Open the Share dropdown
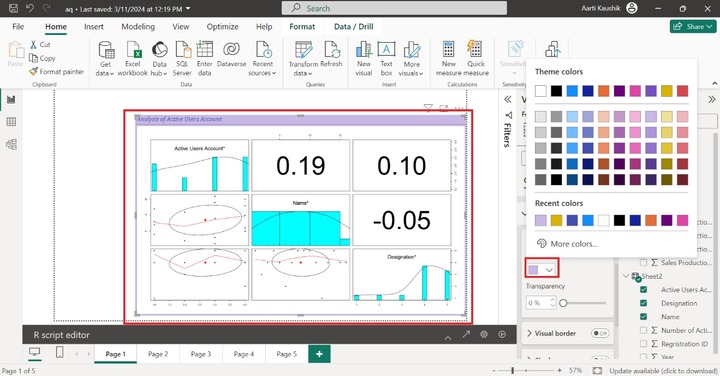This screenshot has height=376, width=720. pyautogui.click(x=693, y=27)
